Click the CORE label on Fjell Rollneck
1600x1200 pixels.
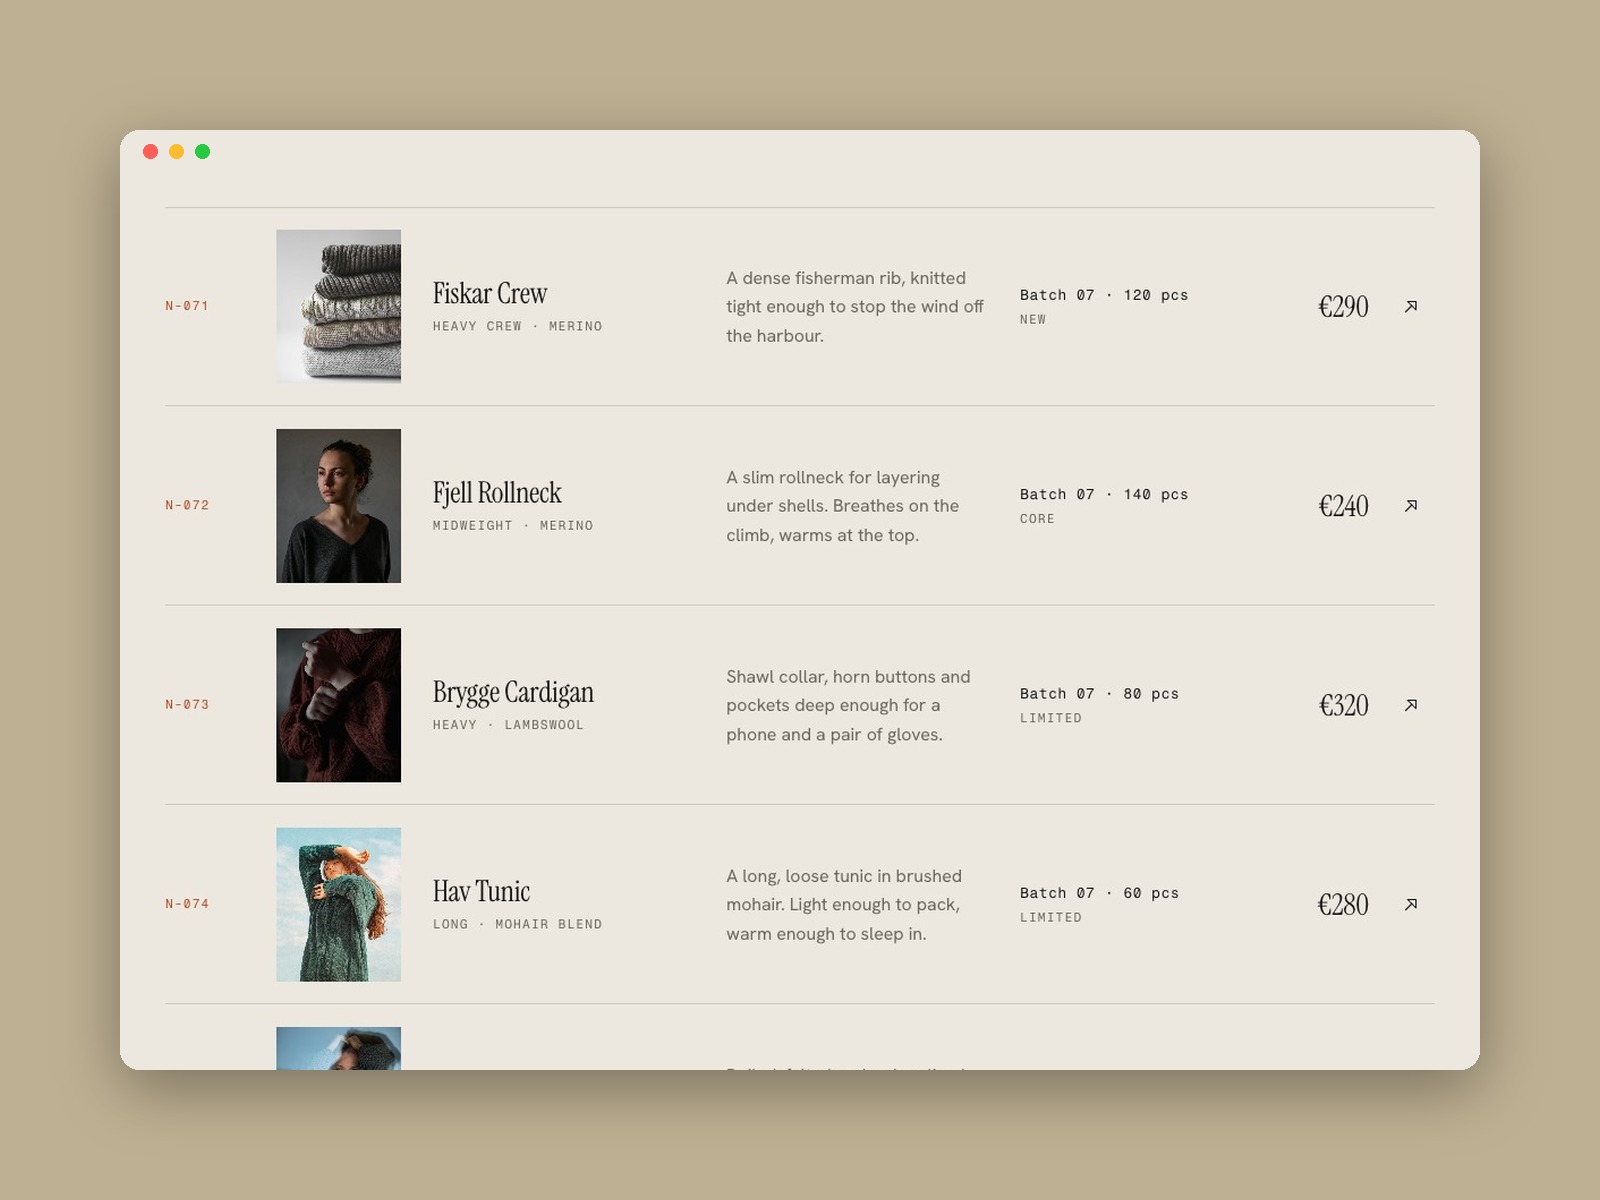coord(1037,519)
